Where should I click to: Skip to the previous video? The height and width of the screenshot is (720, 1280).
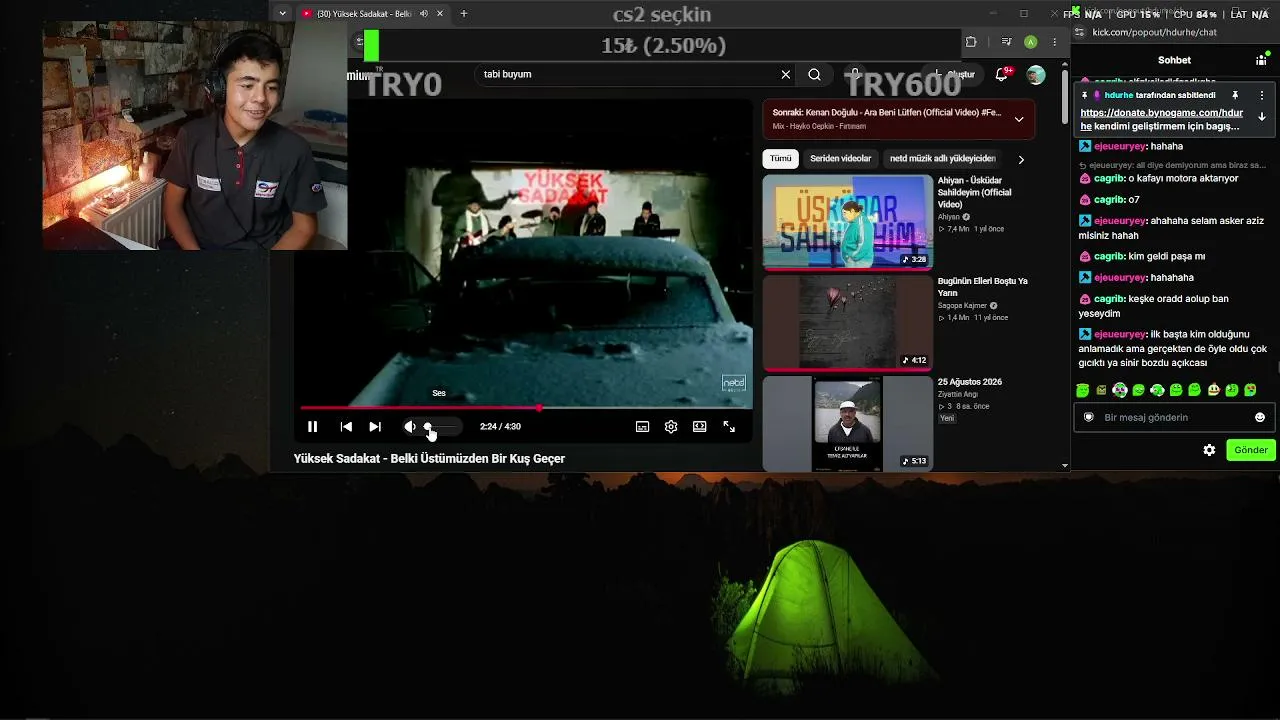[346, 427]
